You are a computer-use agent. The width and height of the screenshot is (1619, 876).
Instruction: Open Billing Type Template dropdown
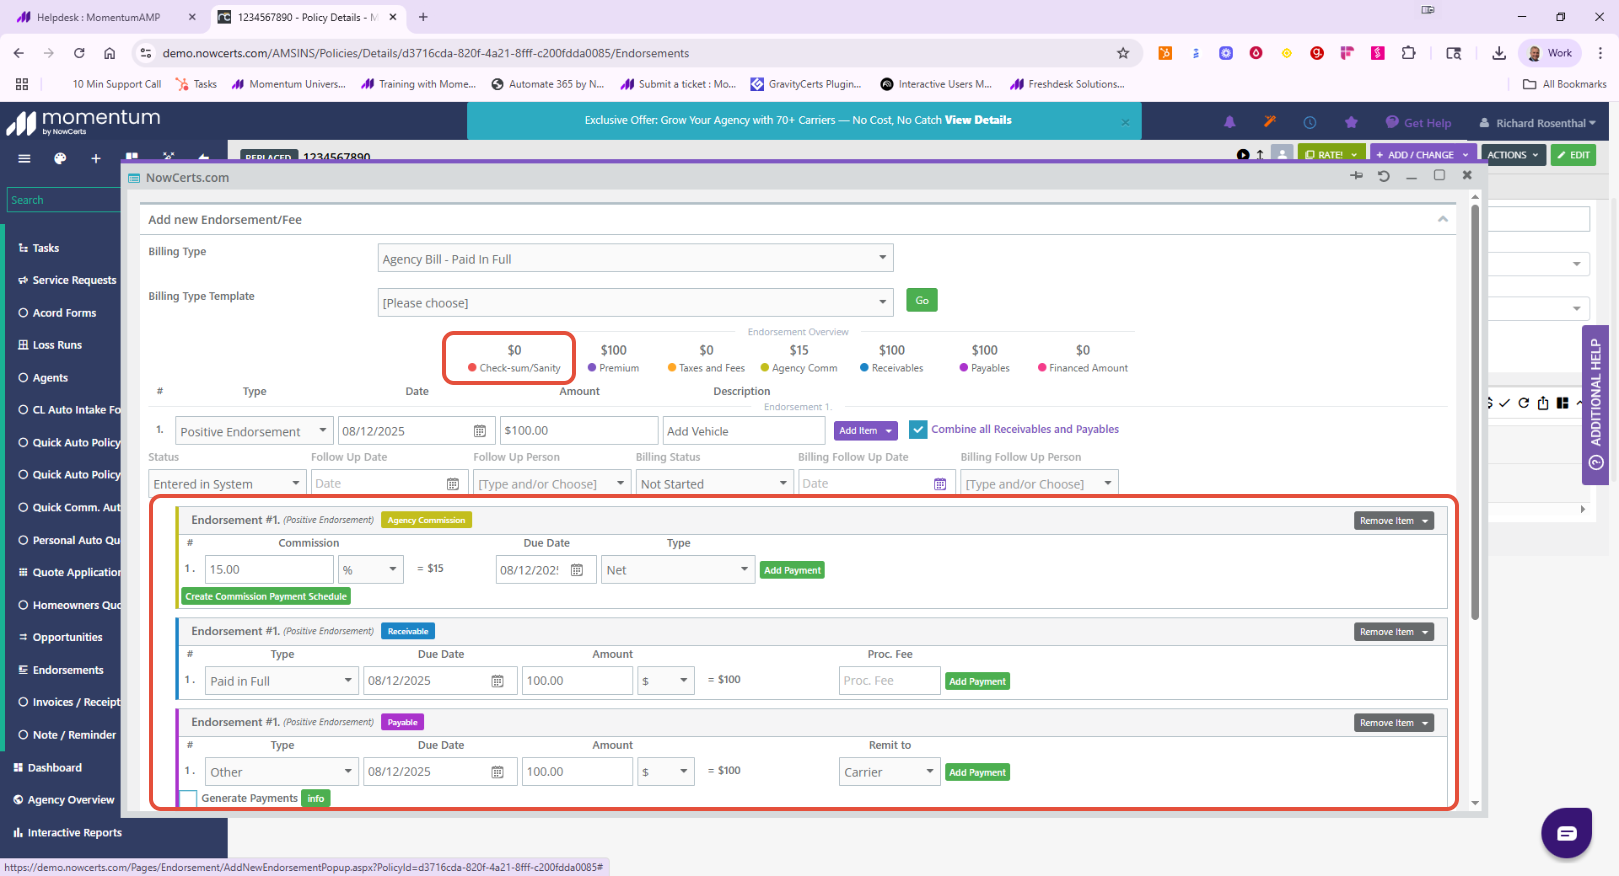pos(635,302)
